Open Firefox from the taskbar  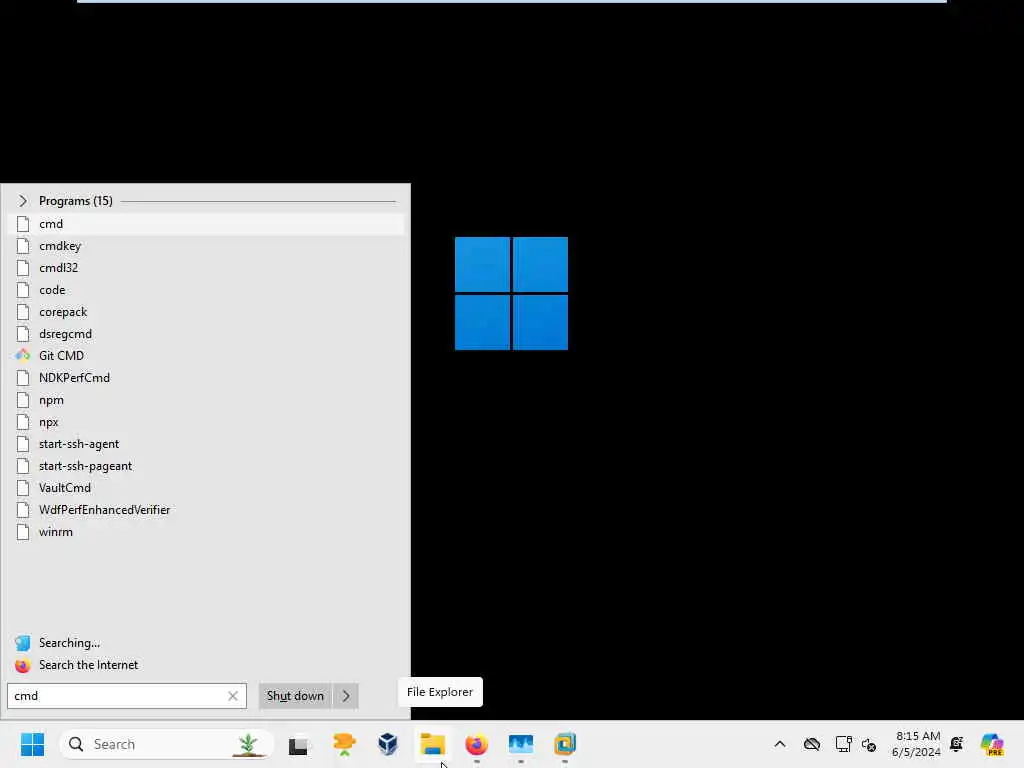click(x=477, y=744)
